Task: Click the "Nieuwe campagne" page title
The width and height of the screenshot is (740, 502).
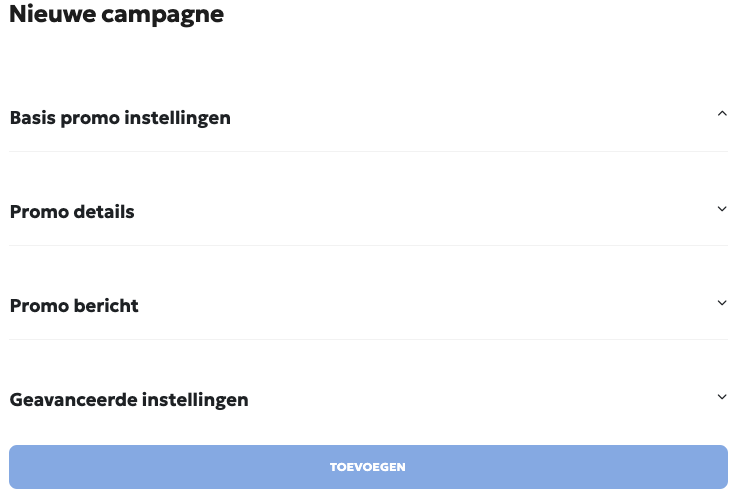Action: [116, 15]
